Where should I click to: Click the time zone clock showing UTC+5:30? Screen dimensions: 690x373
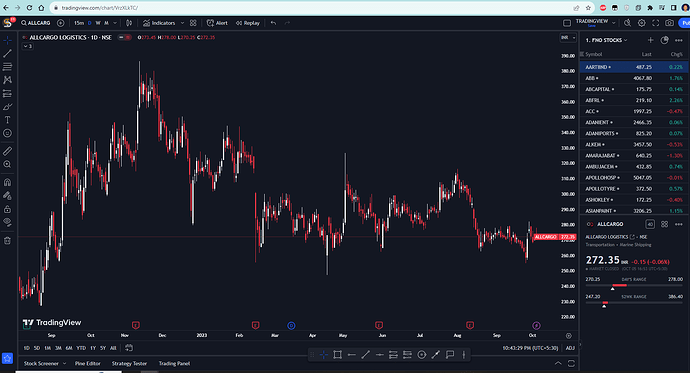(530, 348)
